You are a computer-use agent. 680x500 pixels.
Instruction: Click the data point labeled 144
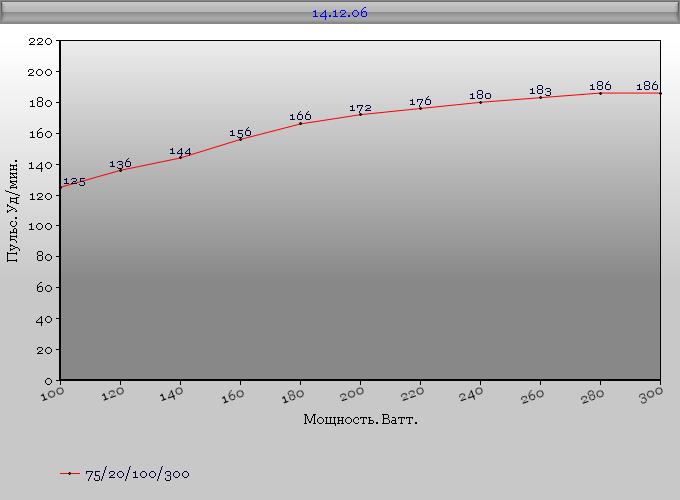(180, 157)
